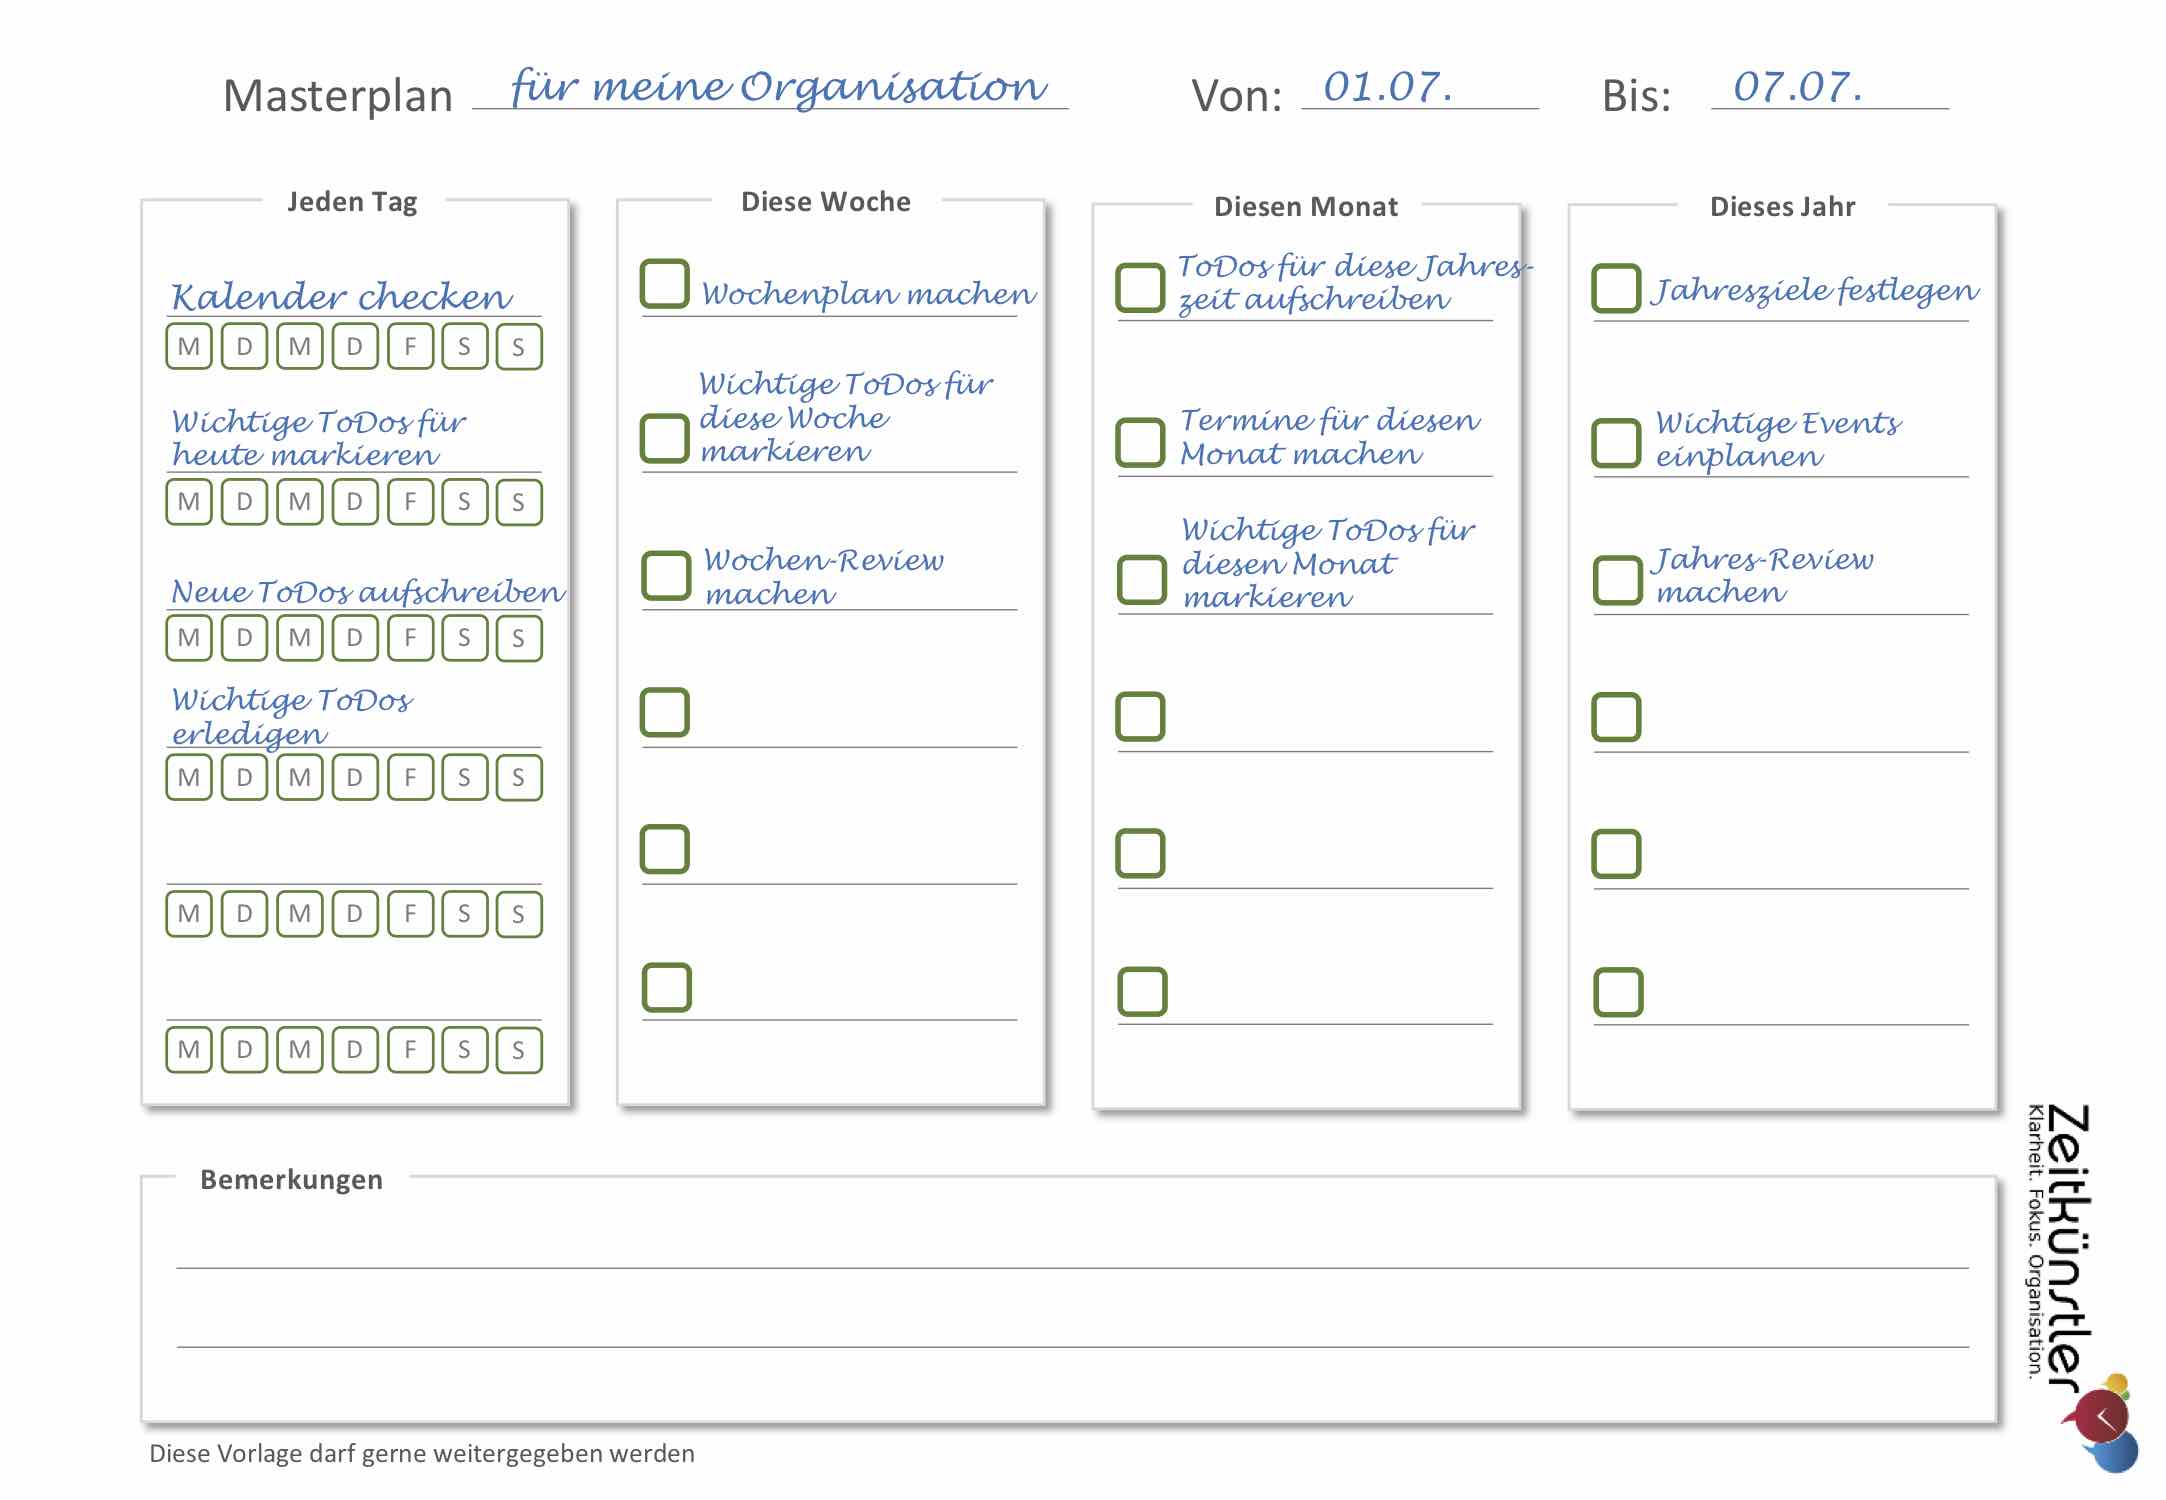Tick the F day box under 'Neue ToDos aufschreiben'

410,638
